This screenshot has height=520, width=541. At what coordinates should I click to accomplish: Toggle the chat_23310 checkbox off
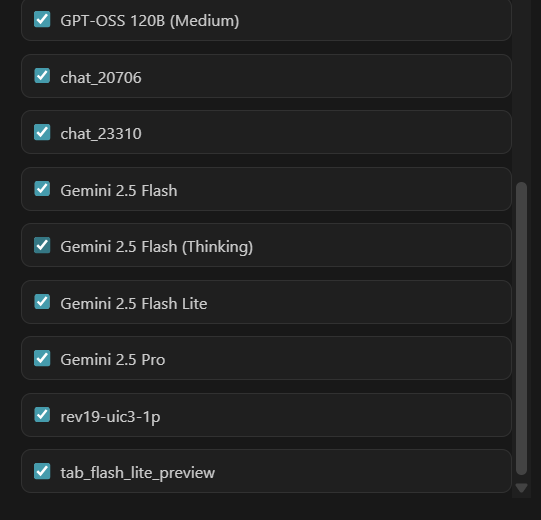[x=42, y=132]
